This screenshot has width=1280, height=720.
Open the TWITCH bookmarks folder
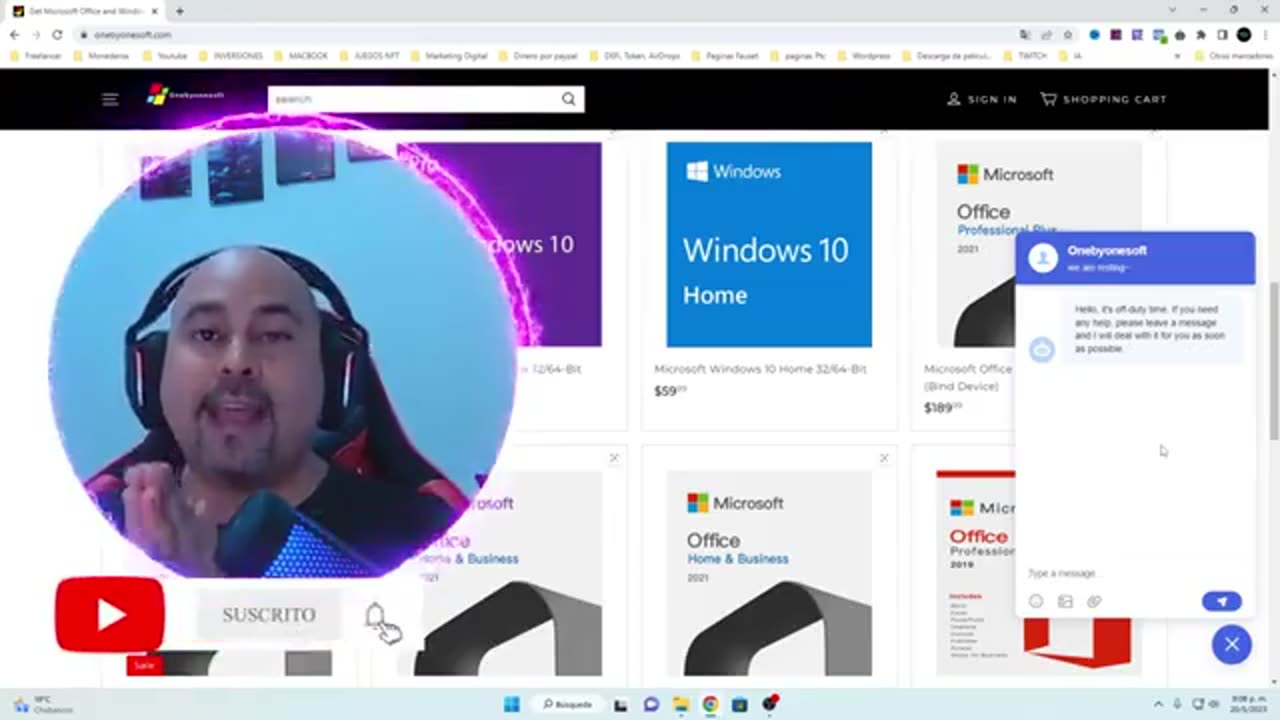(x=1025, y=56)
